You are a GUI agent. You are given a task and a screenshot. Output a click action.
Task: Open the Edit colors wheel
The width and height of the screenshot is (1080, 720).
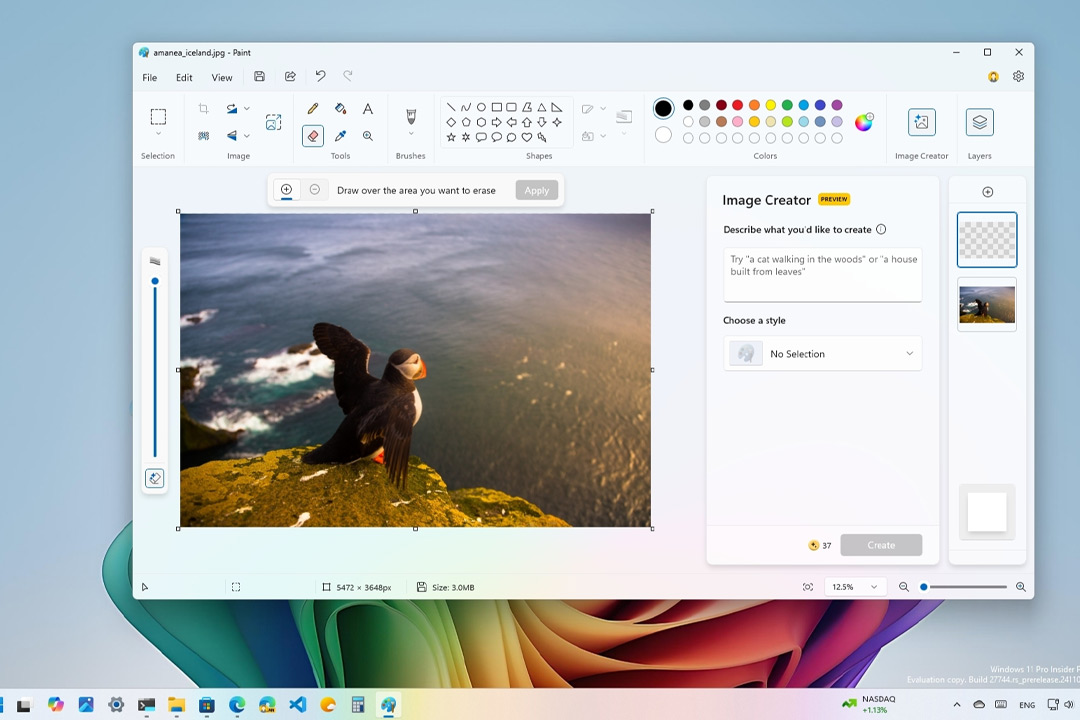[863, 122]
